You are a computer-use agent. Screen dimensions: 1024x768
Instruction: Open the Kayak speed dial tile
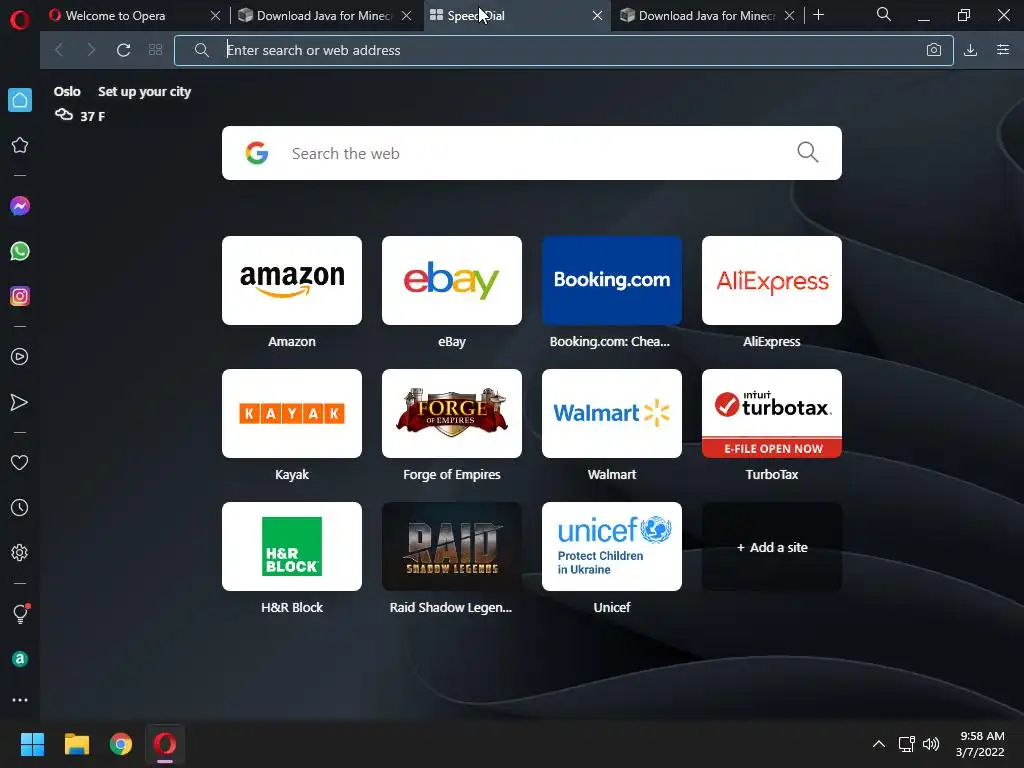tap(292, 413)
